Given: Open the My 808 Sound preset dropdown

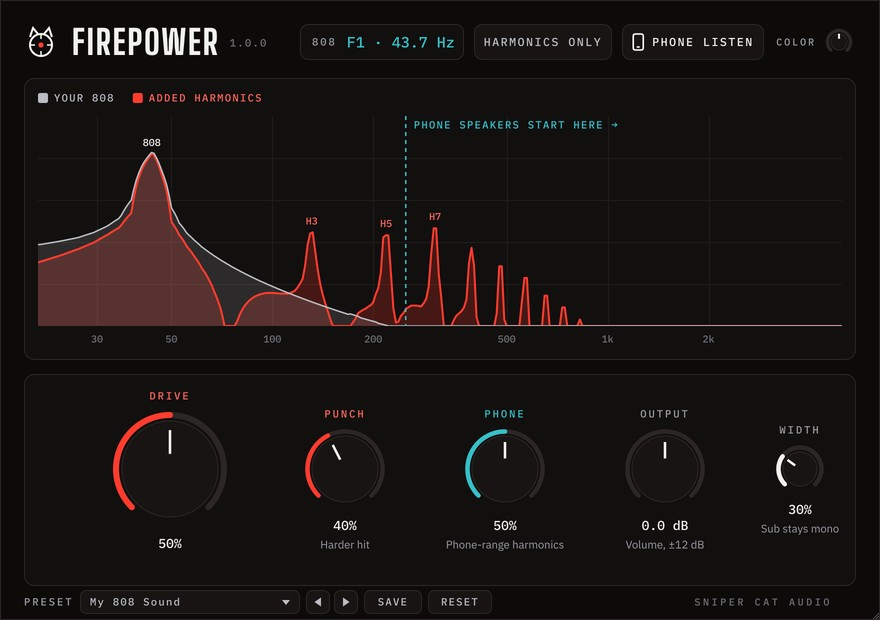Looking at the screenshot, I should coord(190,602).
